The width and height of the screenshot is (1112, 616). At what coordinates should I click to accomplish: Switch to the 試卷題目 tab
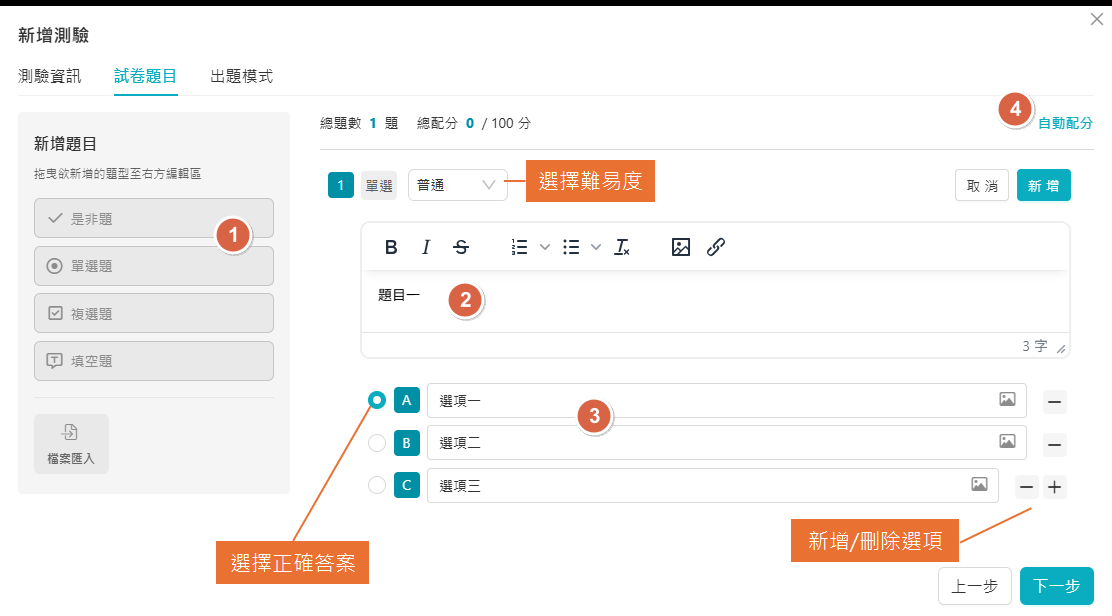point(145,76)
